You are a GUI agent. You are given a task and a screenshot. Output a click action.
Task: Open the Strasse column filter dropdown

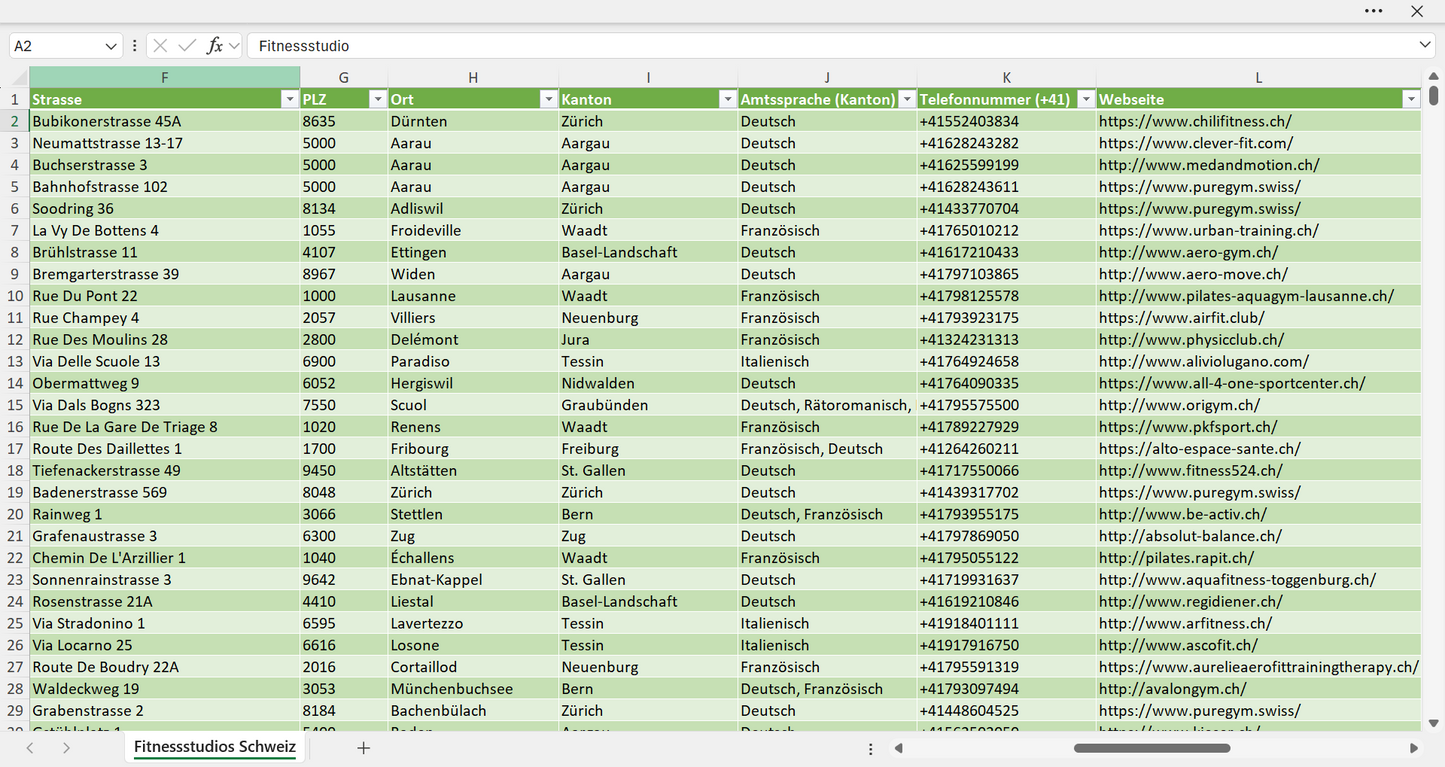(x=289, y=99)
